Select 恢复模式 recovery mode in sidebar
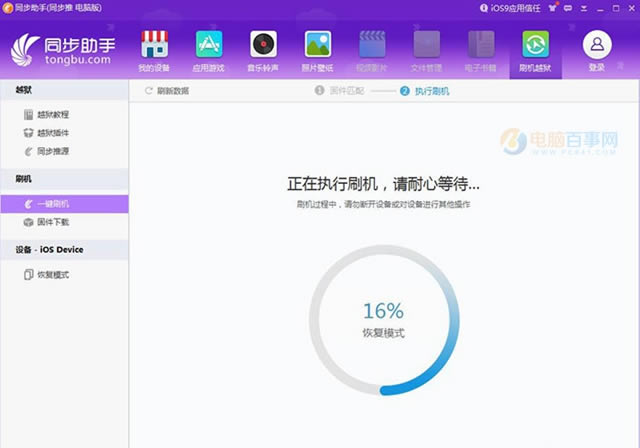Image resolution: width=640 pixels, height=448 pixels. (x=52, y=275)
